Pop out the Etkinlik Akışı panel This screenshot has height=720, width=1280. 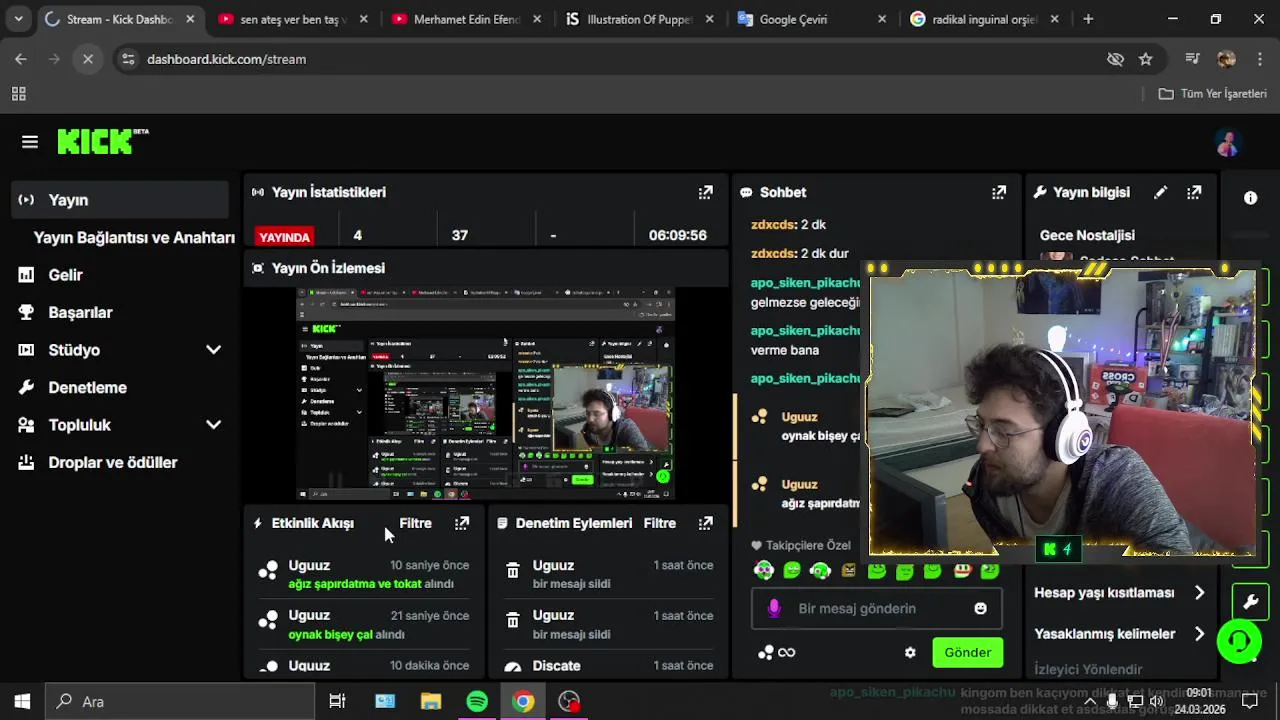462,523
